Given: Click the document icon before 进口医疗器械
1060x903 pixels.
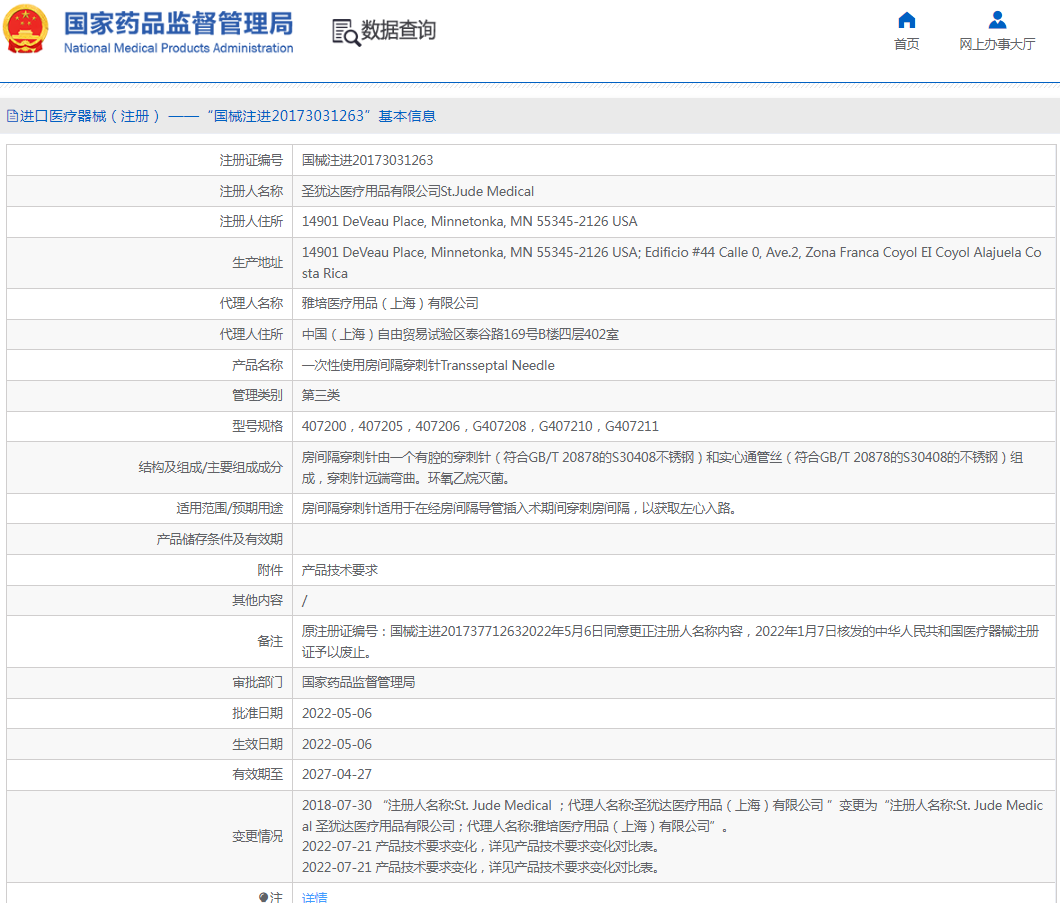Looking at the screenshot, I should click(12, 116).
